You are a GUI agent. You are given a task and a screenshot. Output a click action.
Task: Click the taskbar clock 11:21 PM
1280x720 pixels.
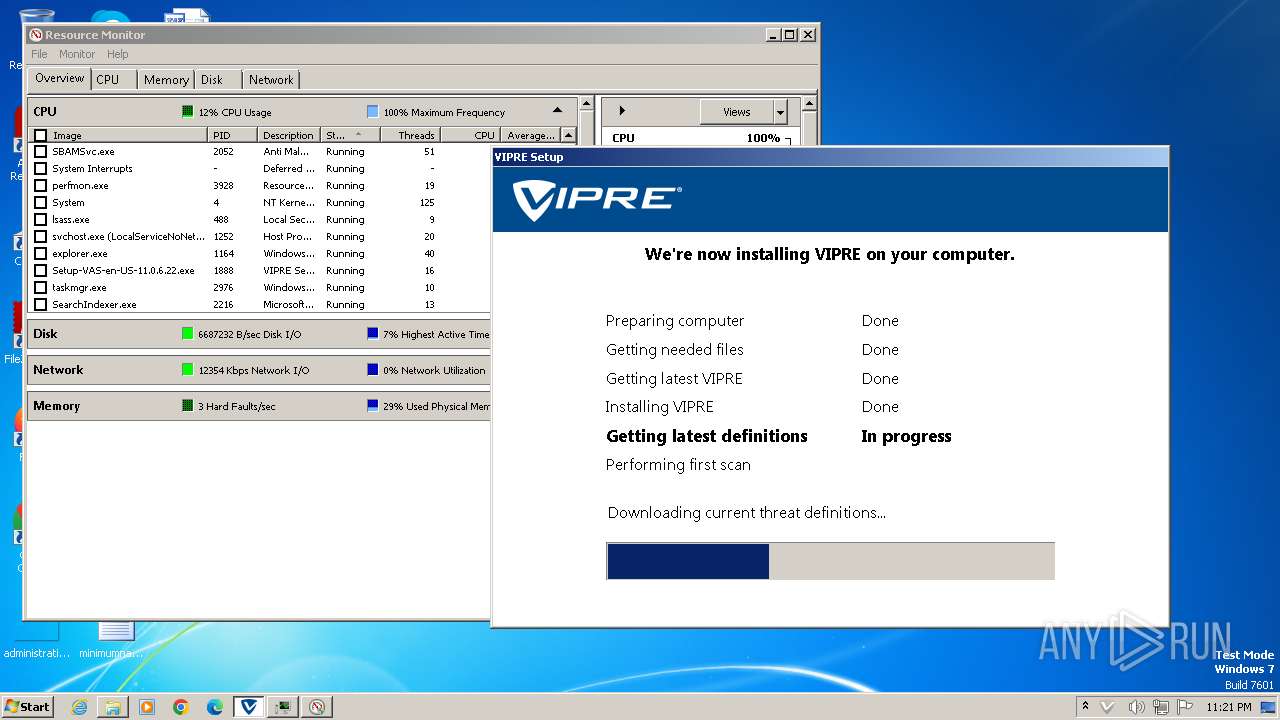pyautogui.click(x=1229, y=707)
